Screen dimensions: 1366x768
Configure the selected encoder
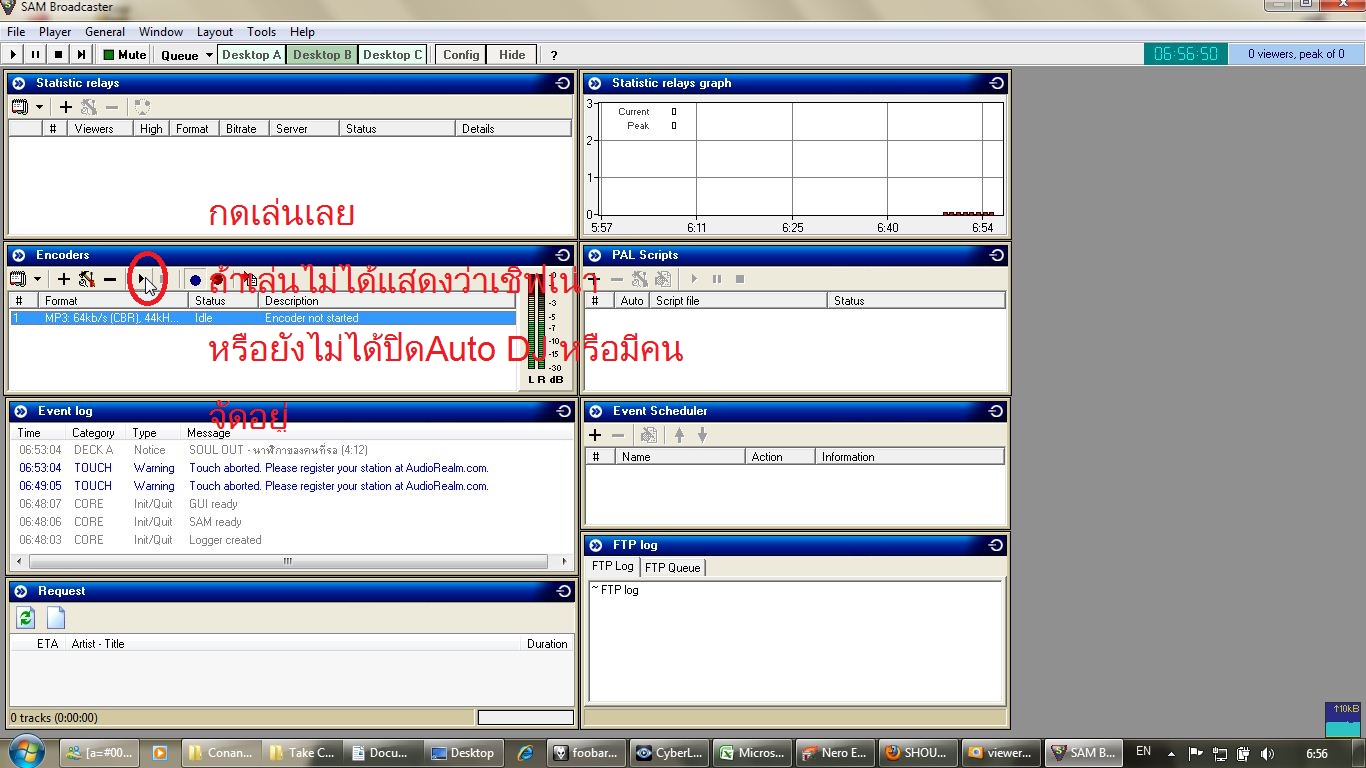(87, 280)
